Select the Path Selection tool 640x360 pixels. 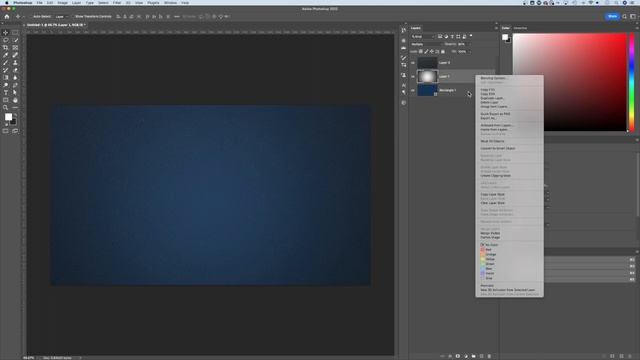pyautogui.click(x=15, y=93)
